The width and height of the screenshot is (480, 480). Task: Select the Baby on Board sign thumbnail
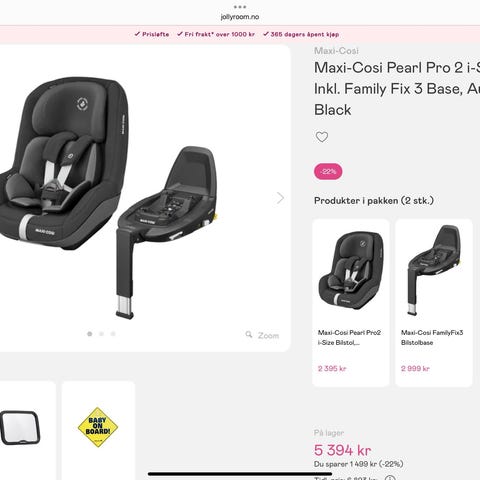98,427
